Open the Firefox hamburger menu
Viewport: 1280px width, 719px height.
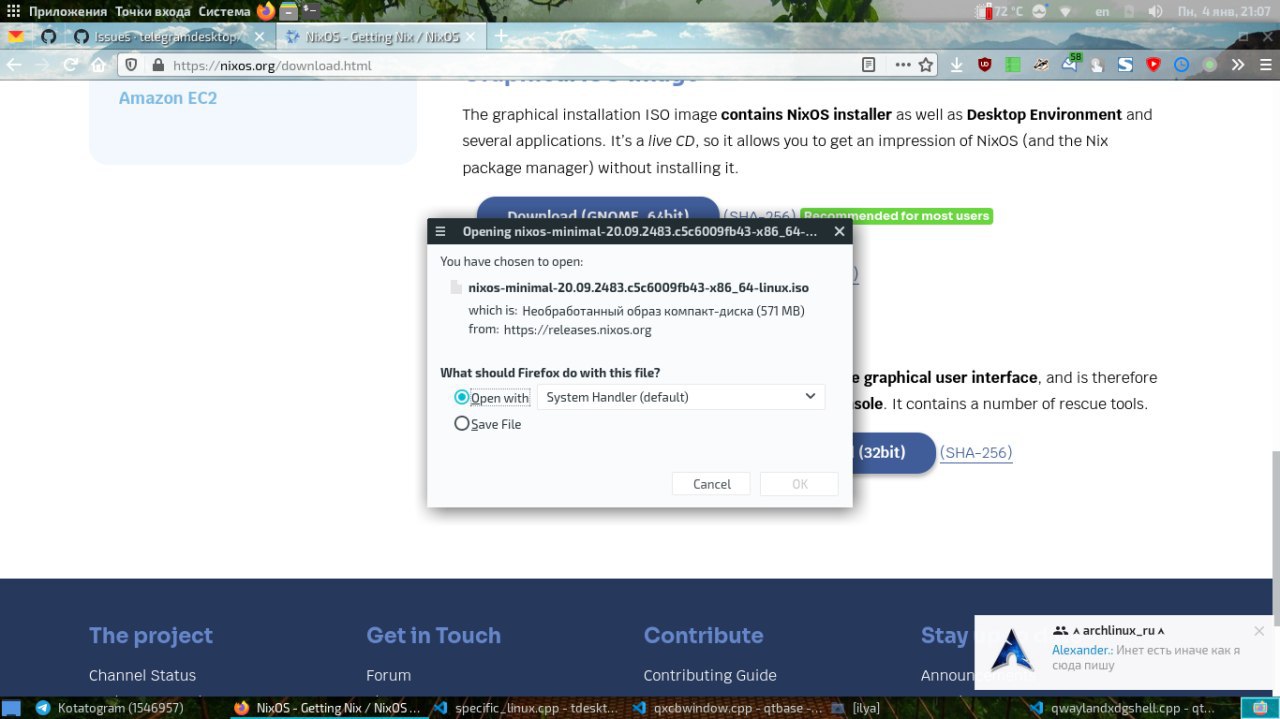click(1264, 64)
